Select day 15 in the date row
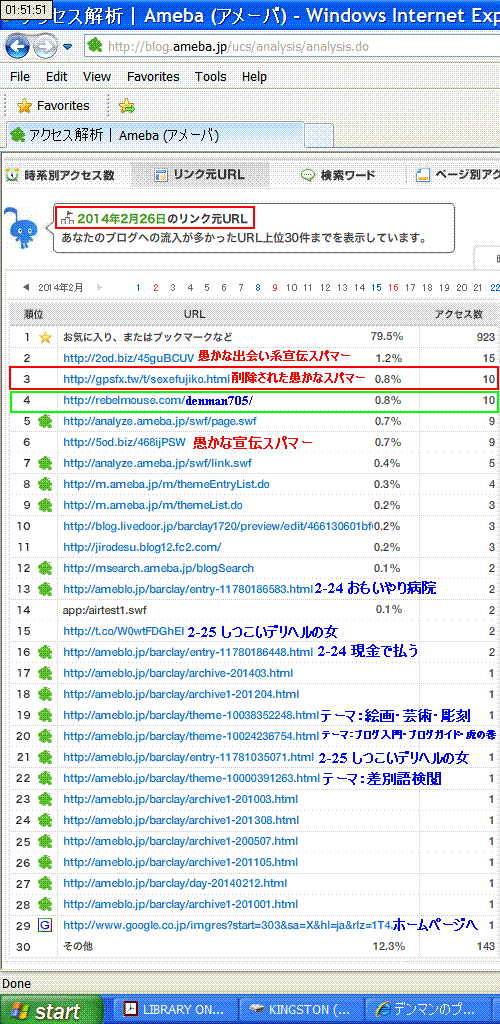Image resolution: width=500 pixels, height=1024 pixels. click(376, 287)
